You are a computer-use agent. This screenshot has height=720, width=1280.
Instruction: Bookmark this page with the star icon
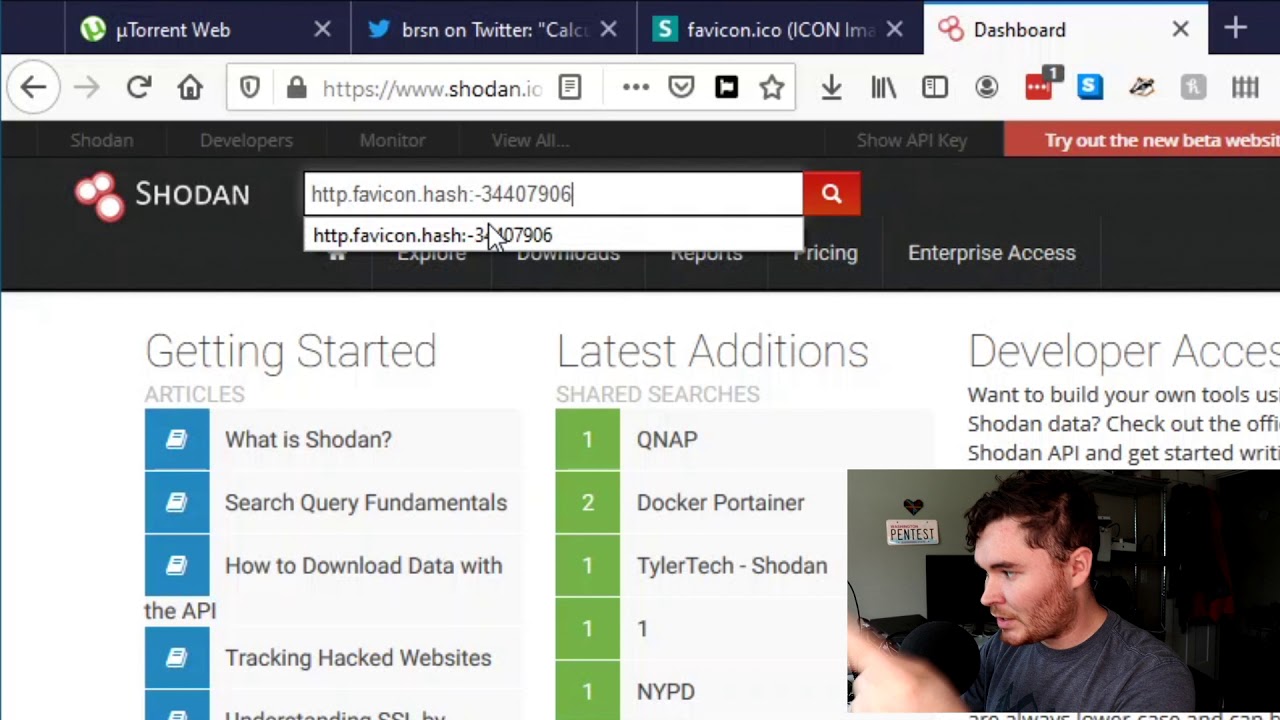coord(772,88)
